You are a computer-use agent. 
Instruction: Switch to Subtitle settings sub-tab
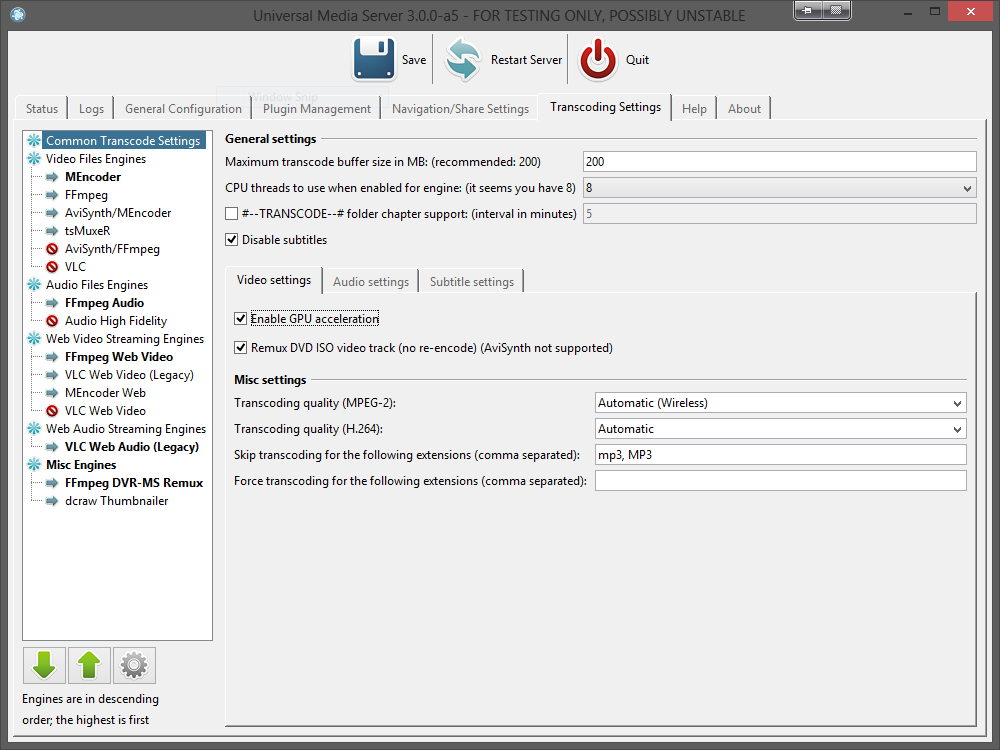pos(471,282)
